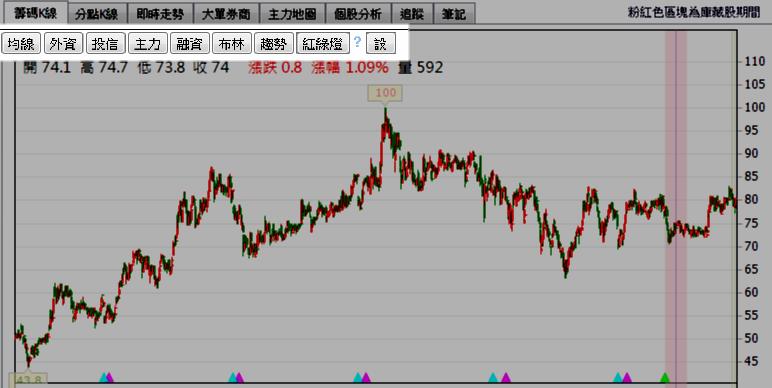Open the 主力地圖 tab

(x=292, y=14)
